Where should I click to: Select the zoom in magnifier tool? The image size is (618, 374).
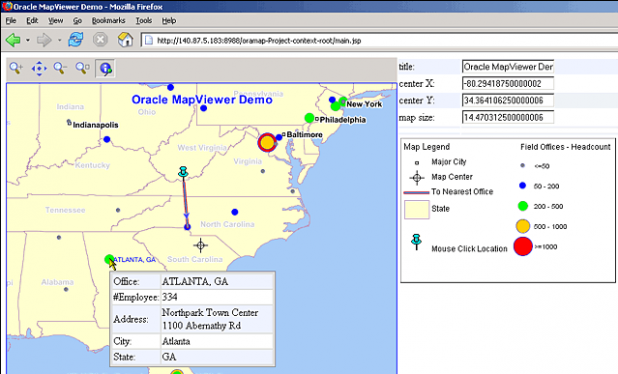point(16,68)
